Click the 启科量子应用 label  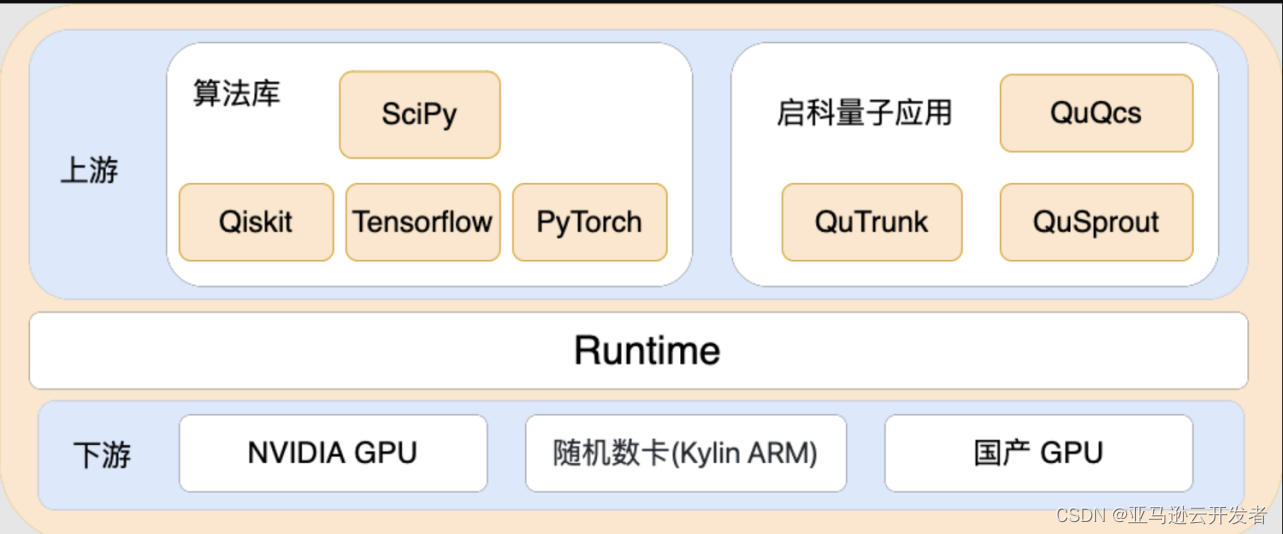tap(865, 113)
